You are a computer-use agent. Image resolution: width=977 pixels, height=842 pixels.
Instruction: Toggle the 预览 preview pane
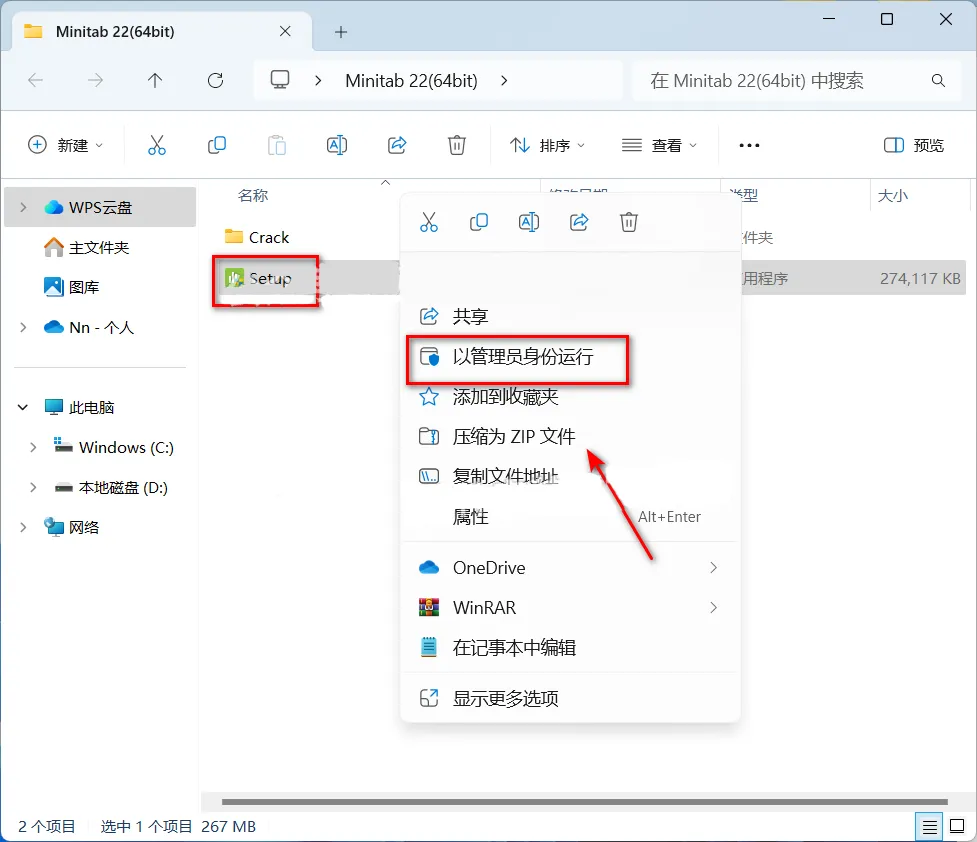(x=914, y=145)
